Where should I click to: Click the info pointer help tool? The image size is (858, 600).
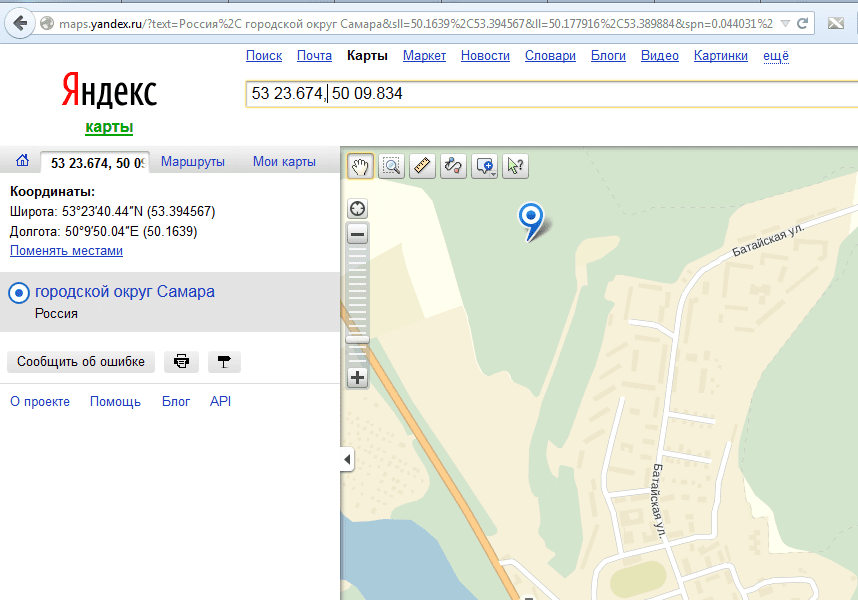[515, 166]
